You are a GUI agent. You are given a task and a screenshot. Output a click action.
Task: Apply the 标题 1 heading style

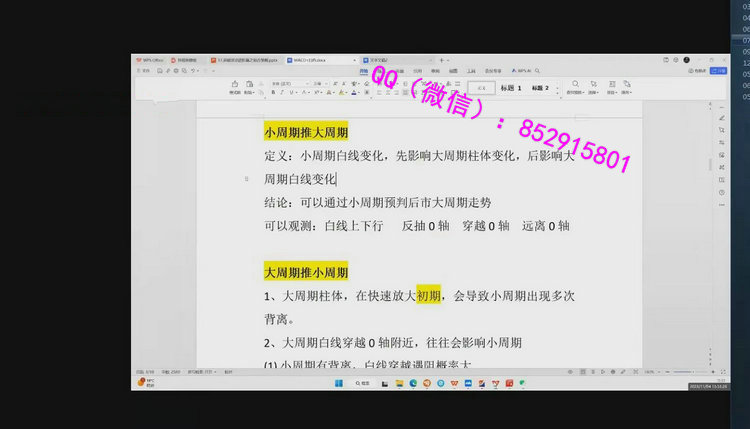tap(512, 88)
